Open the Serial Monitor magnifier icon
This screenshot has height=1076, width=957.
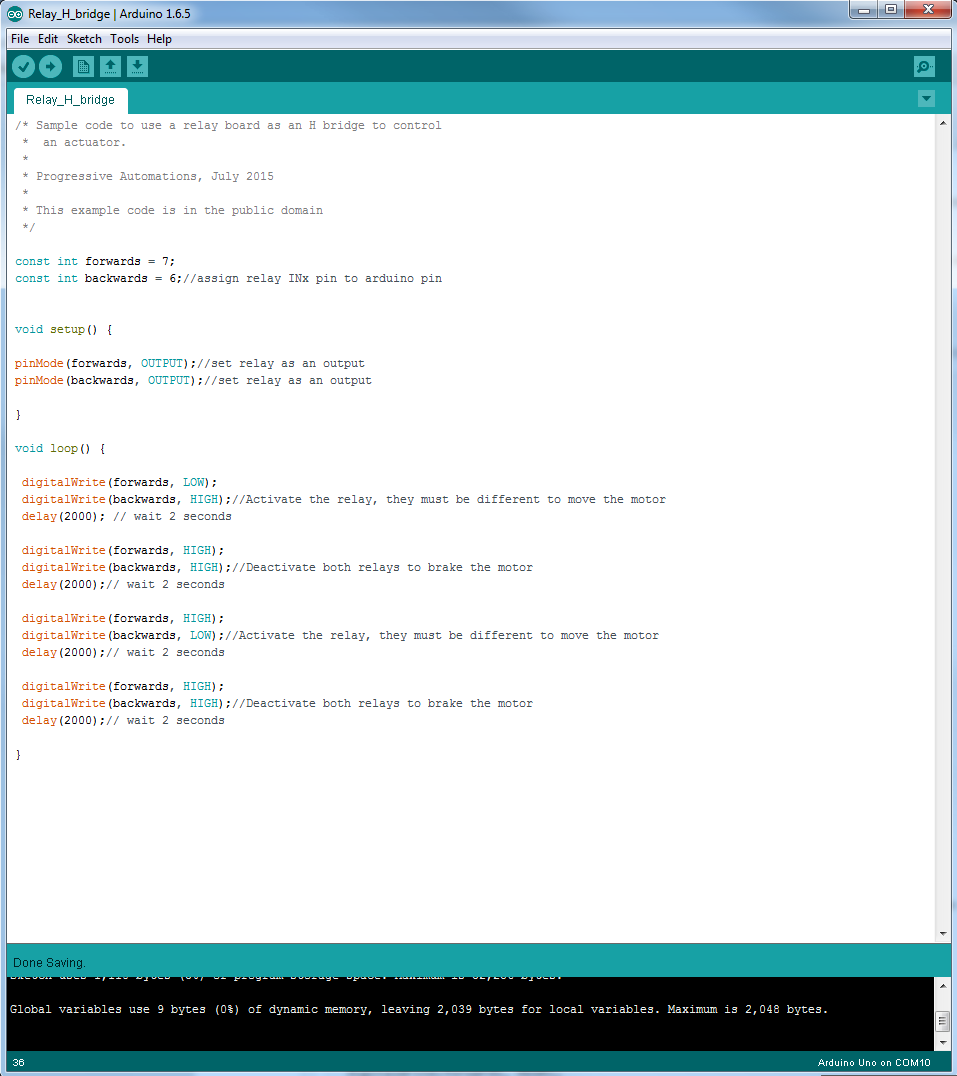[x=924, y=67]
